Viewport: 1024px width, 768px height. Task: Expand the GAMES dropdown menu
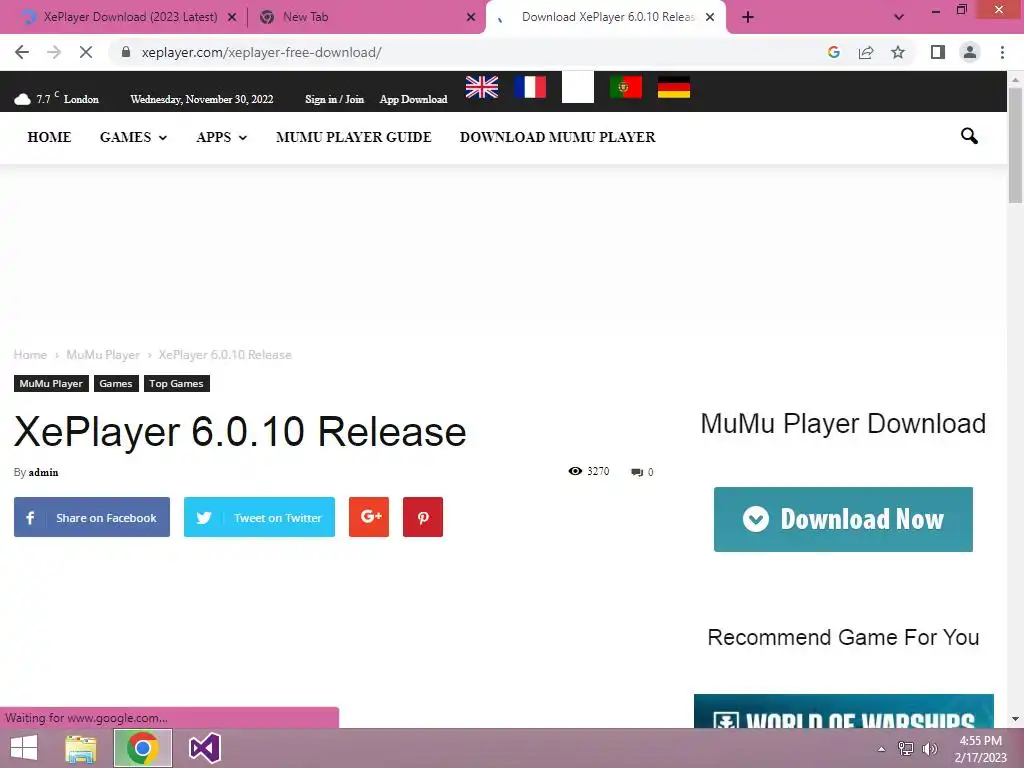[133, 137]
